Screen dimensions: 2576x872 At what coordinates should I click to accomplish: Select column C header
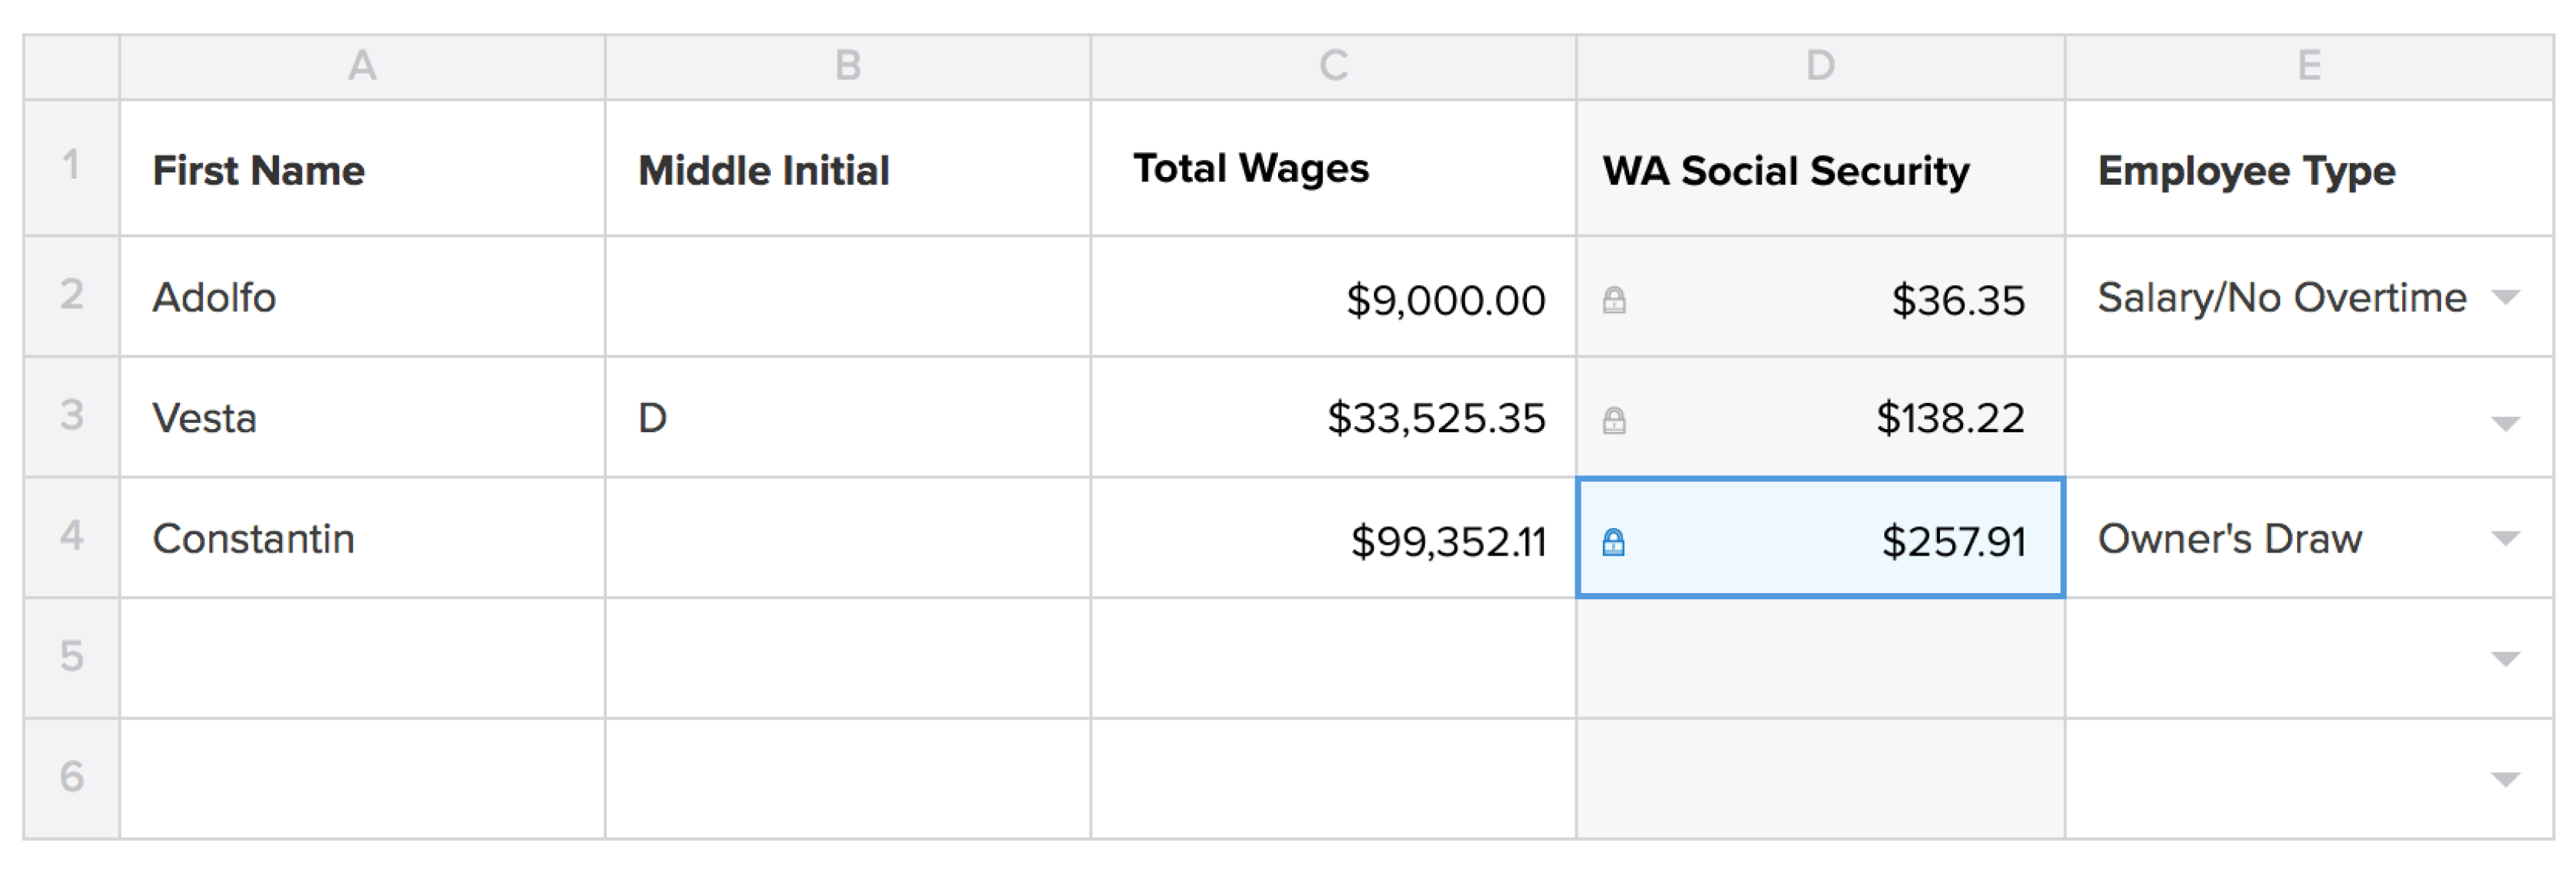point(1333,66)
